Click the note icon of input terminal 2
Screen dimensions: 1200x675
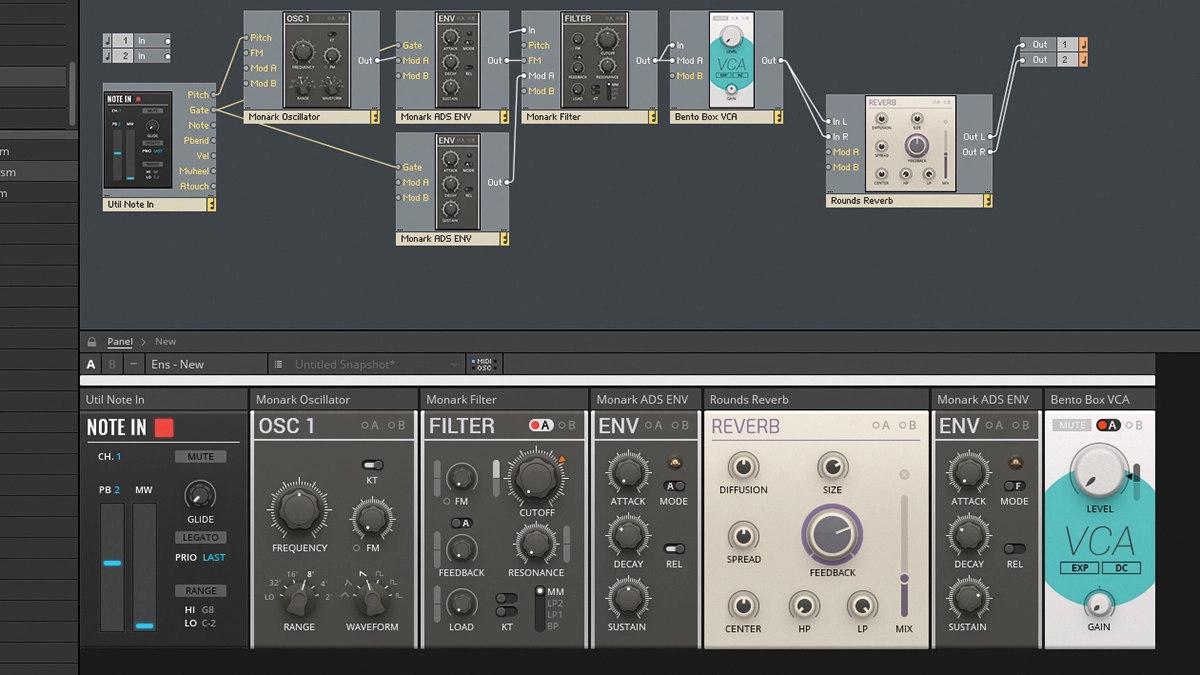[x=107, y=56]
